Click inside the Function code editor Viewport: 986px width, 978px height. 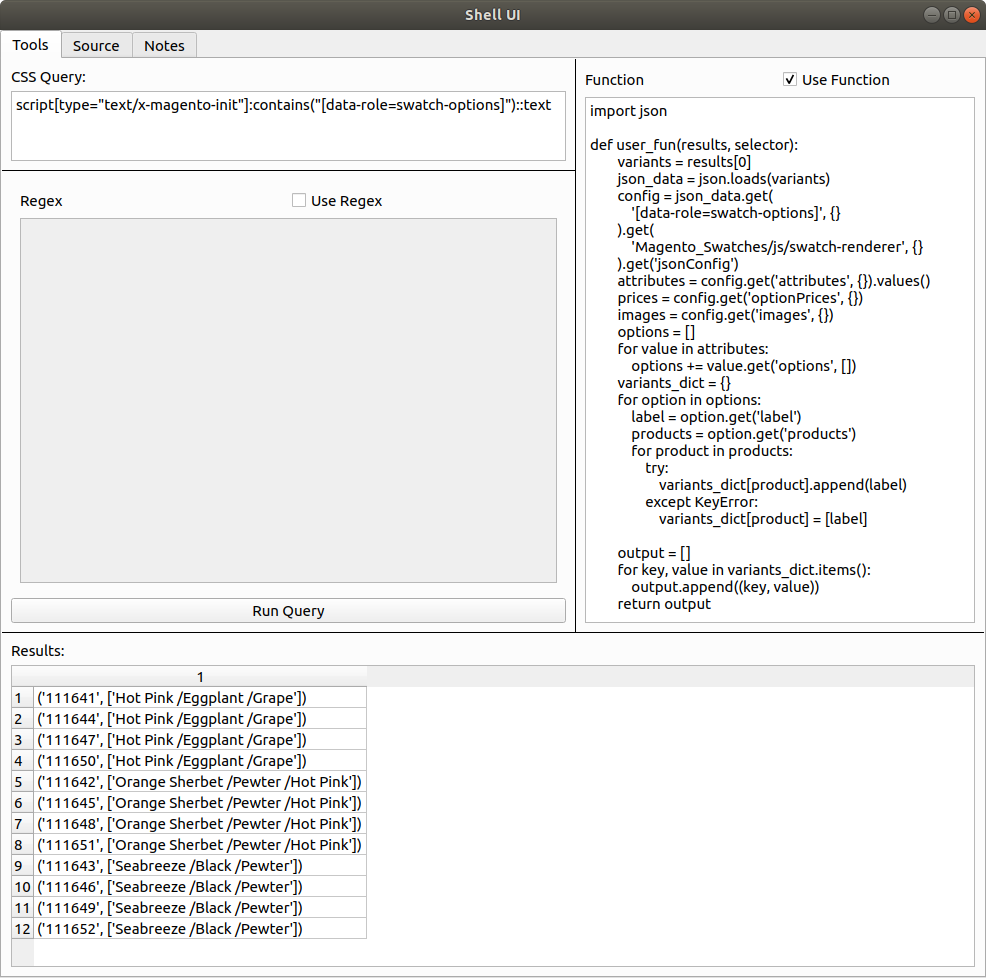click(x=779, y=360)
